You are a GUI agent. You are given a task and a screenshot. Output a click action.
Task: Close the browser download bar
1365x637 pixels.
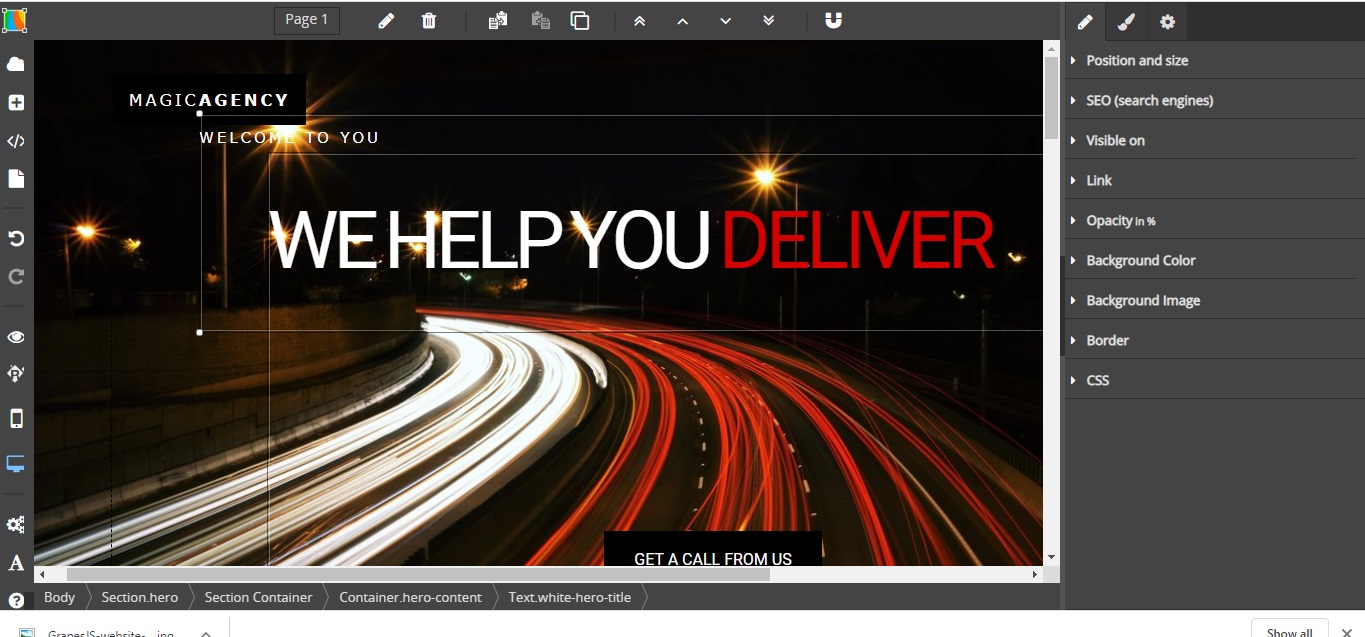(1346, 632)
